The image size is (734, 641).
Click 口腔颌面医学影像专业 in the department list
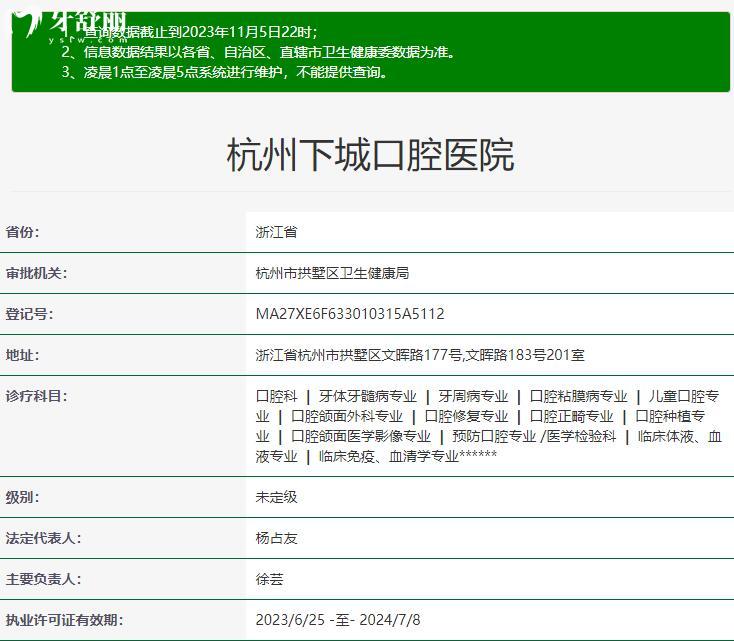click(361, 436)
